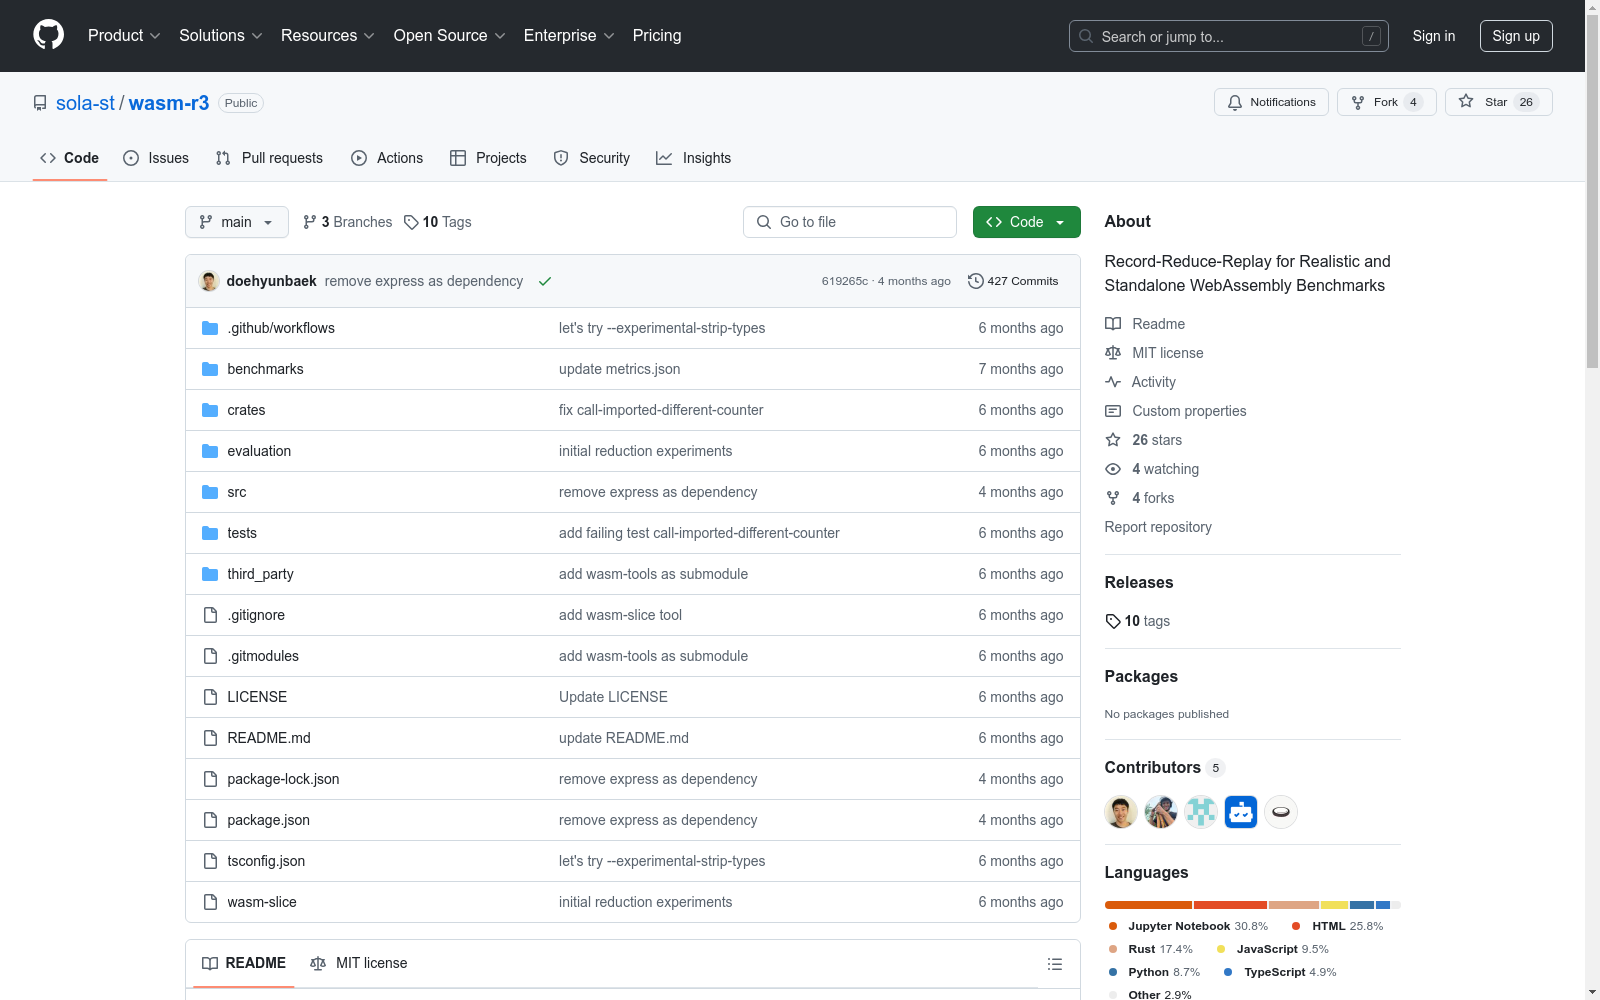1600x1000 pixels.
Task: Click the Jupyter Notebook language bar segment
Action: tap(1149, 905)
